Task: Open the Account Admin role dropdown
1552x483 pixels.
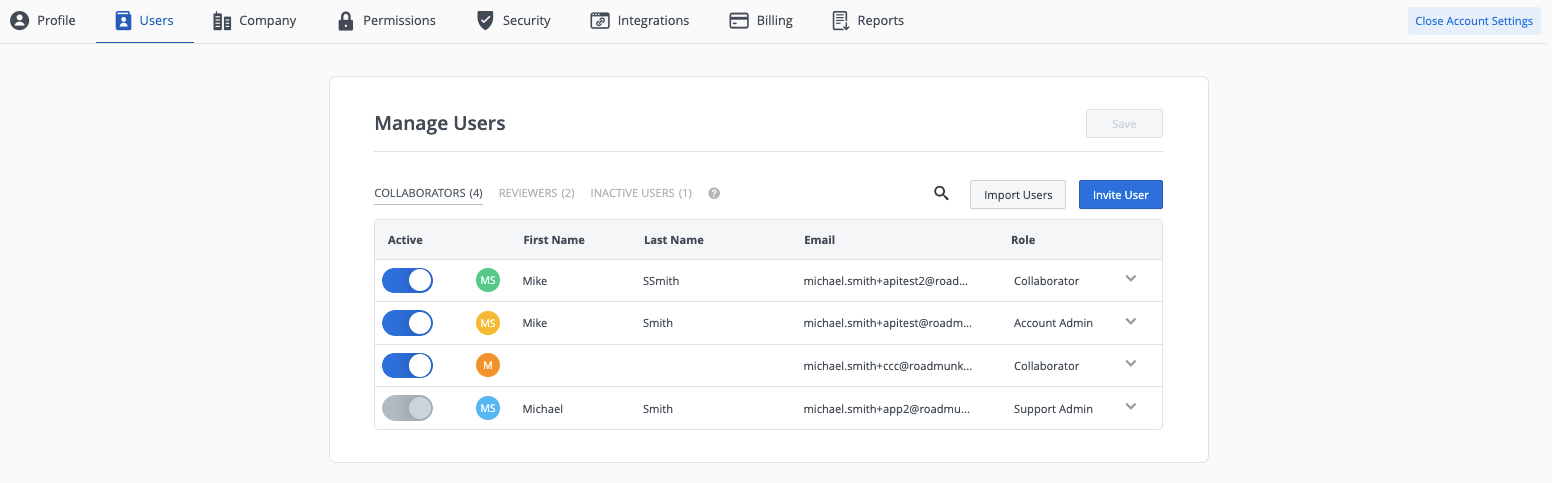Action: pos(1131,322)
